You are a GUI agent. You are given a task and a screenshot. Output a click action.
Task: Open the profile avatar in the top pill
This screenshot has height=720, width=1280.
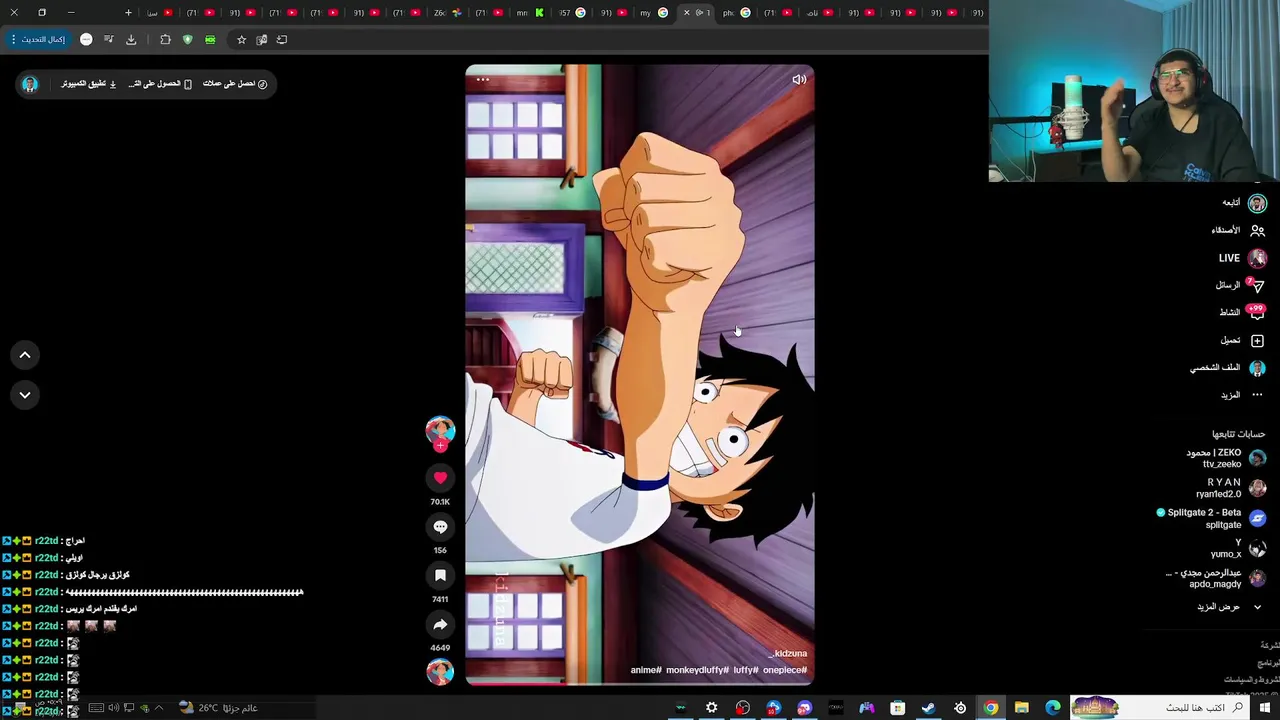coord(30,84)
